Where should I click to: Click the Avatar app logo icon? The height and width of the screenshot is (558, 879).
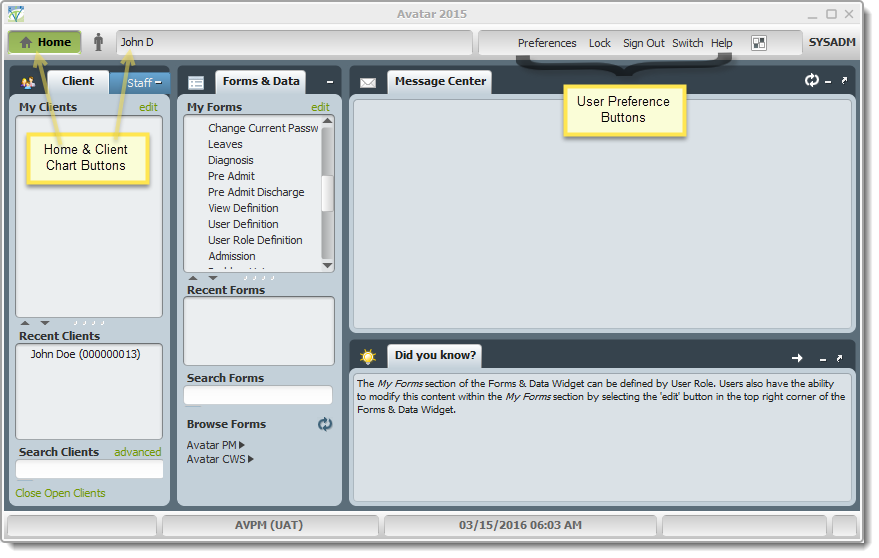16,13
